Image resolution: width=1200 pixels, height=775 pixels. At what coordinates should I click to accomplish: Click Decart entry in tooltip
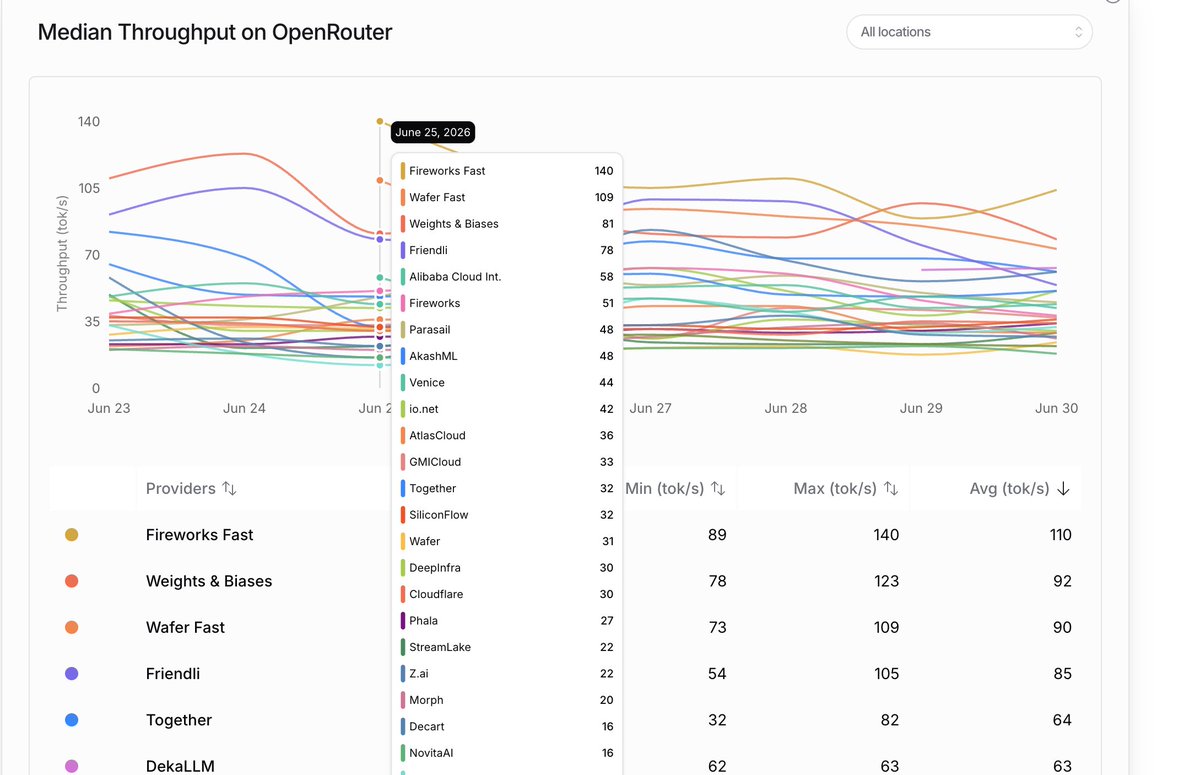507,727
